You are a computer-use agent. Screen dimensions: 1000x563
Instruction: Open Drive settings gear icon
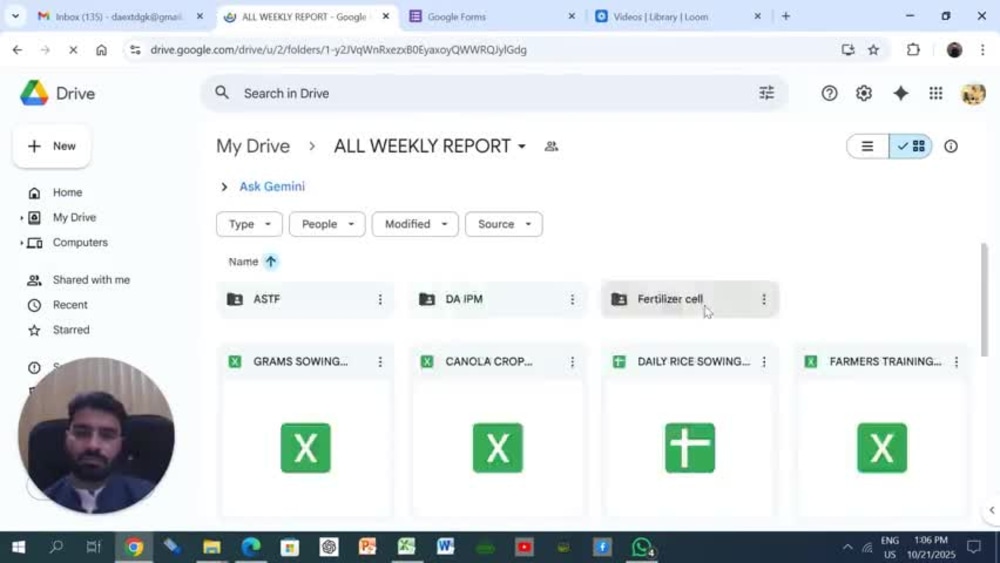[864, 93]
